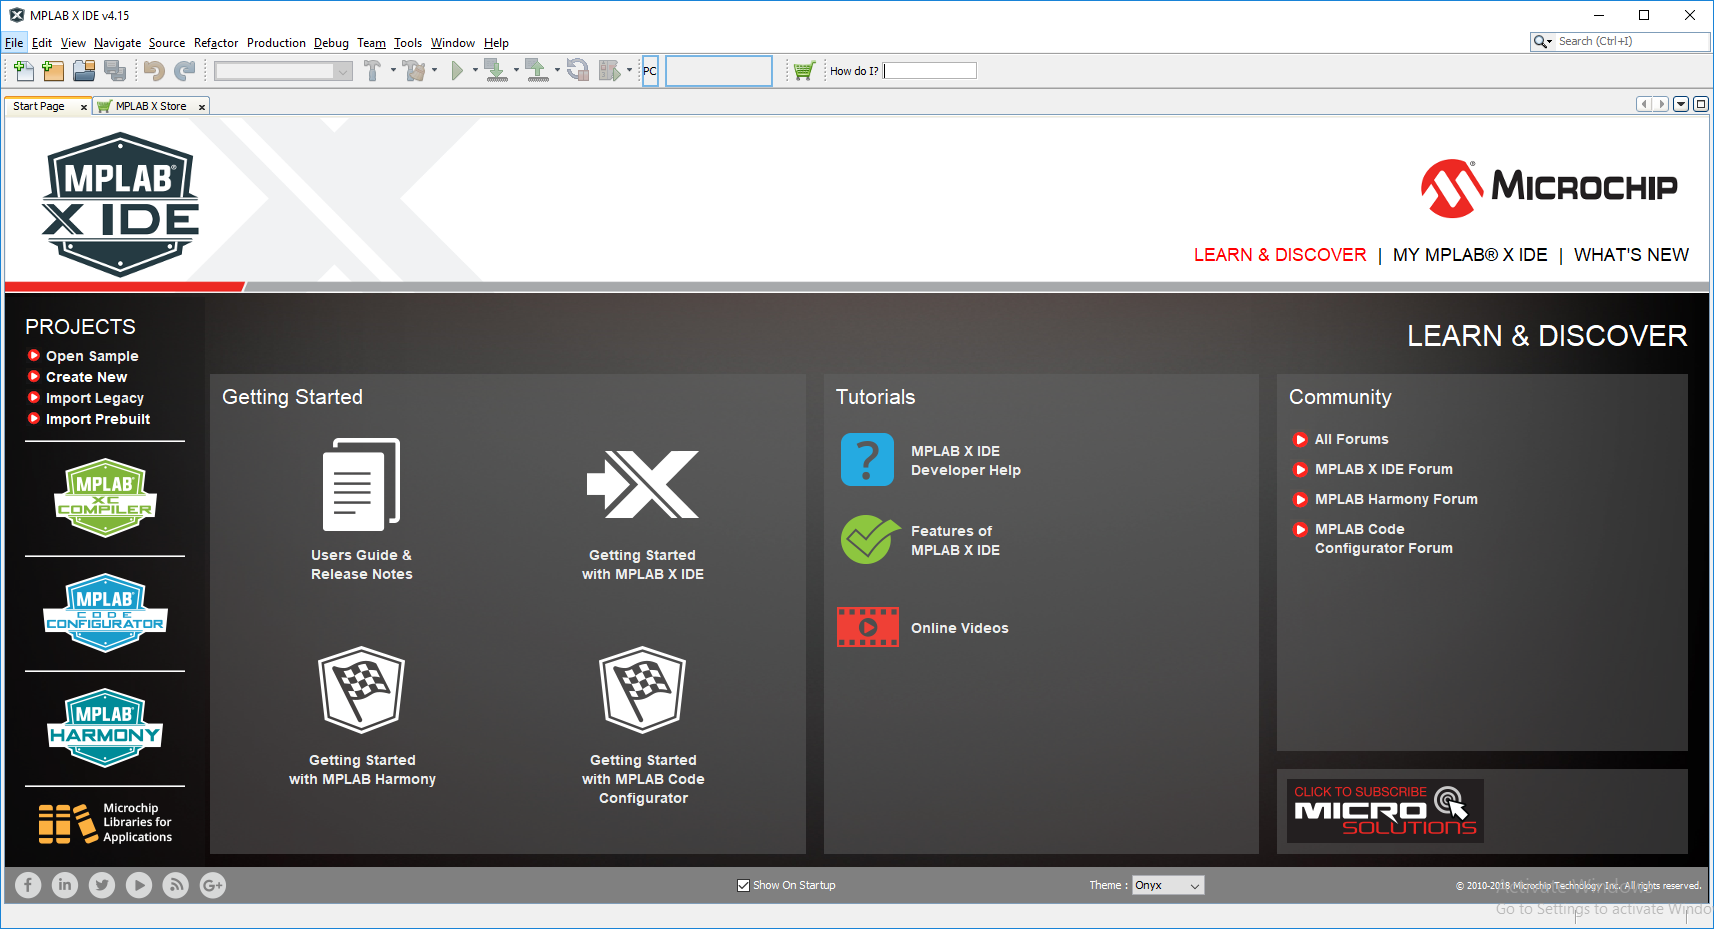The width and height of the screenshot is (1714, 929).
Task: Open the Production menu
Action: 276,43
